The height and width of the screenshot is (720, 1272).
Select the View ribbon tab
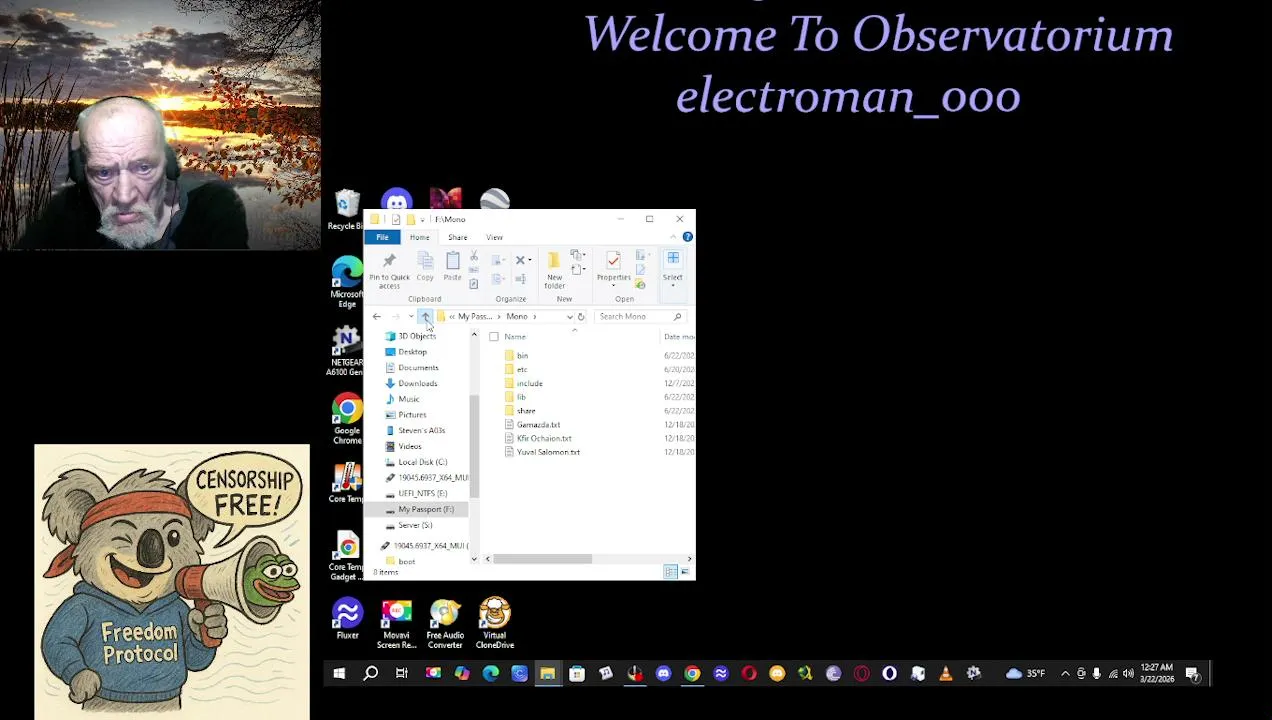[x=494, y=237]
